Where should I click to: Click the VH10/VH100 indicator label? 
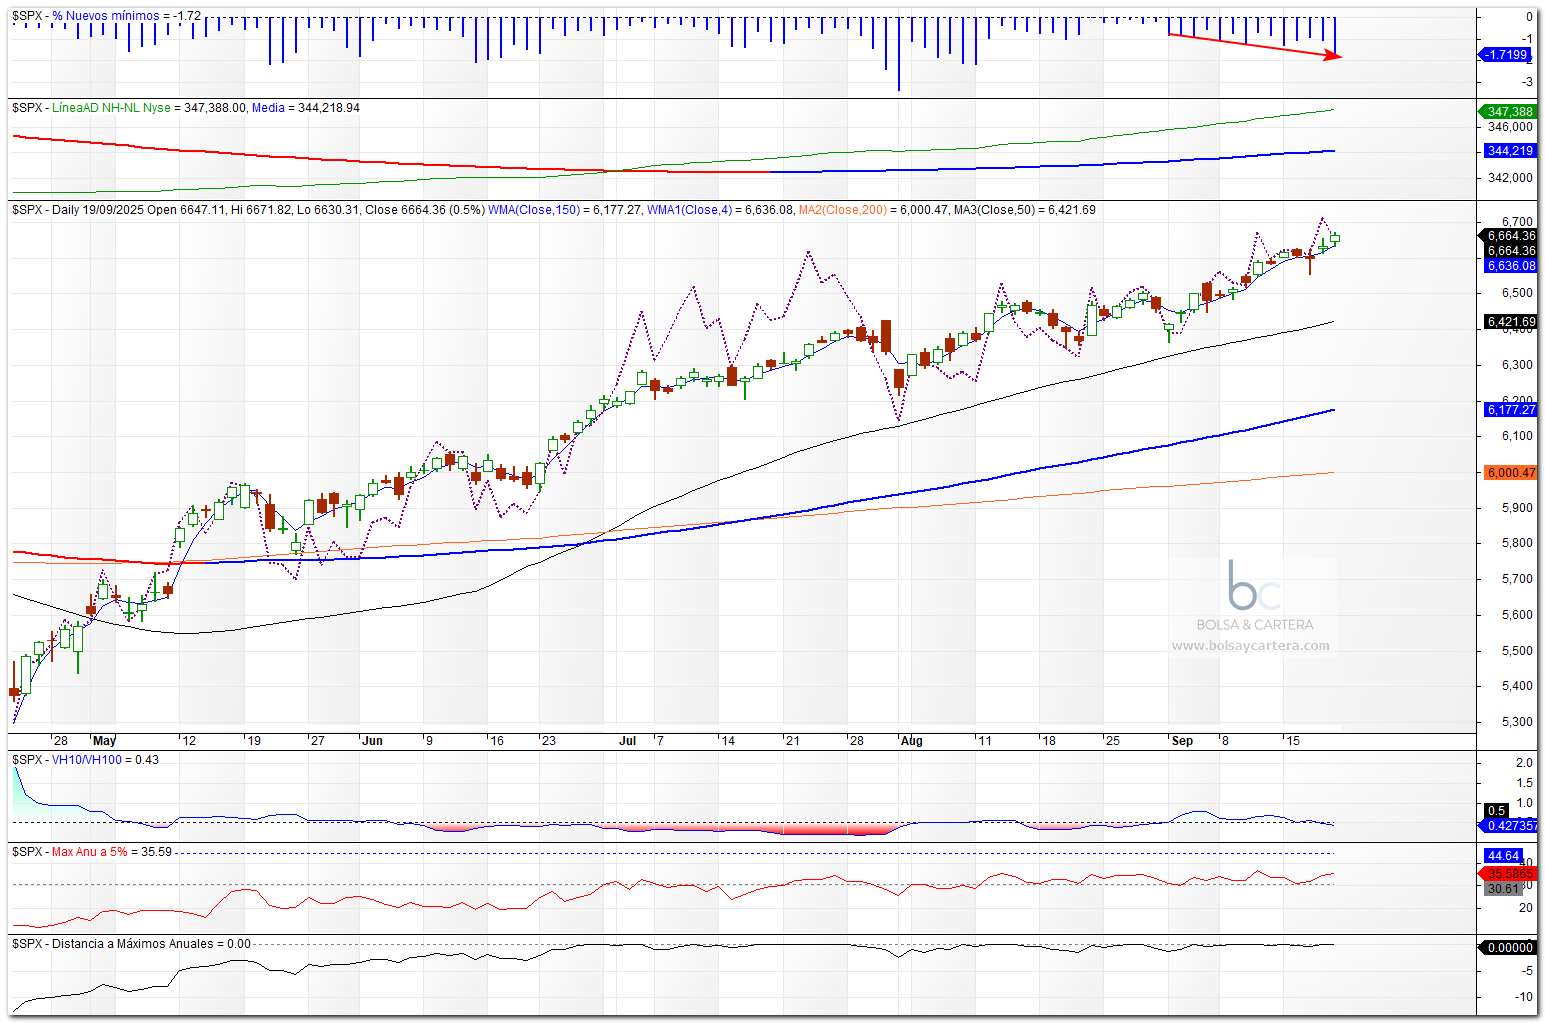point(86,760)
